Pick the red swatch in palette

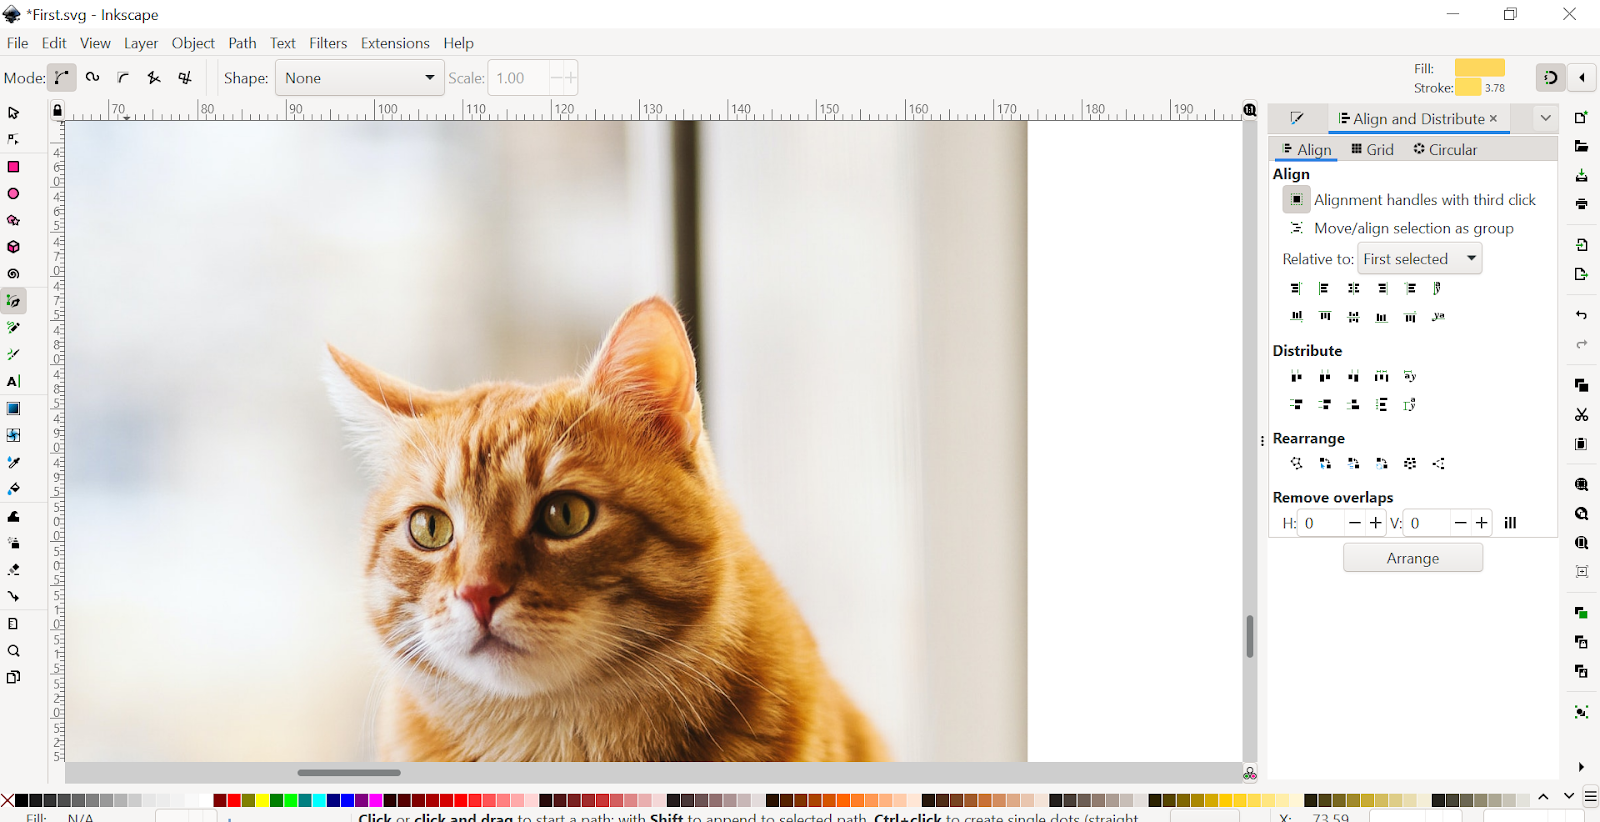(233, 800)
